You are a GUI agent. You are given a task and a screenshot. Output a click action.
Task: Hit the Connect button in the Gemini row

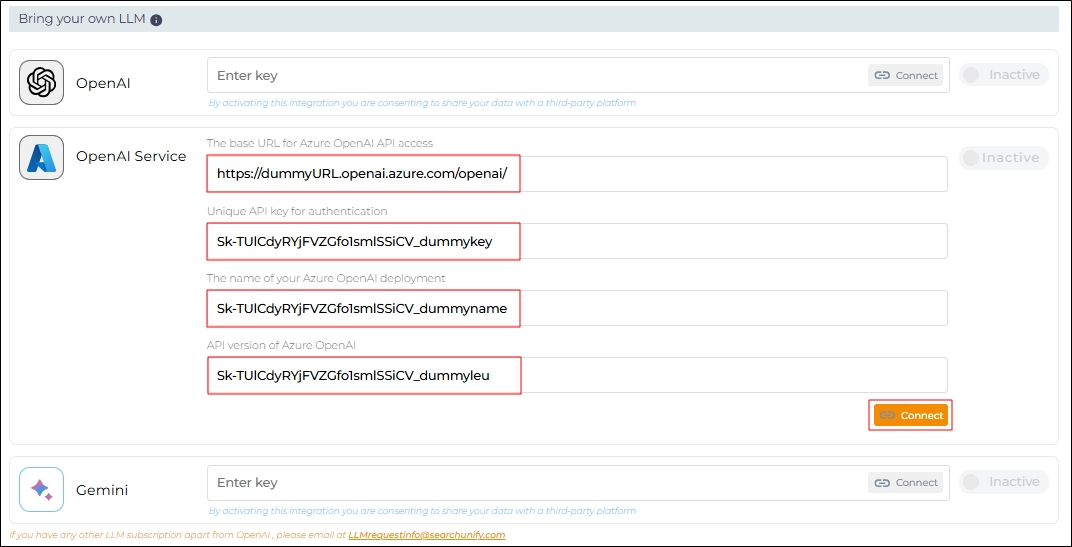906,482
